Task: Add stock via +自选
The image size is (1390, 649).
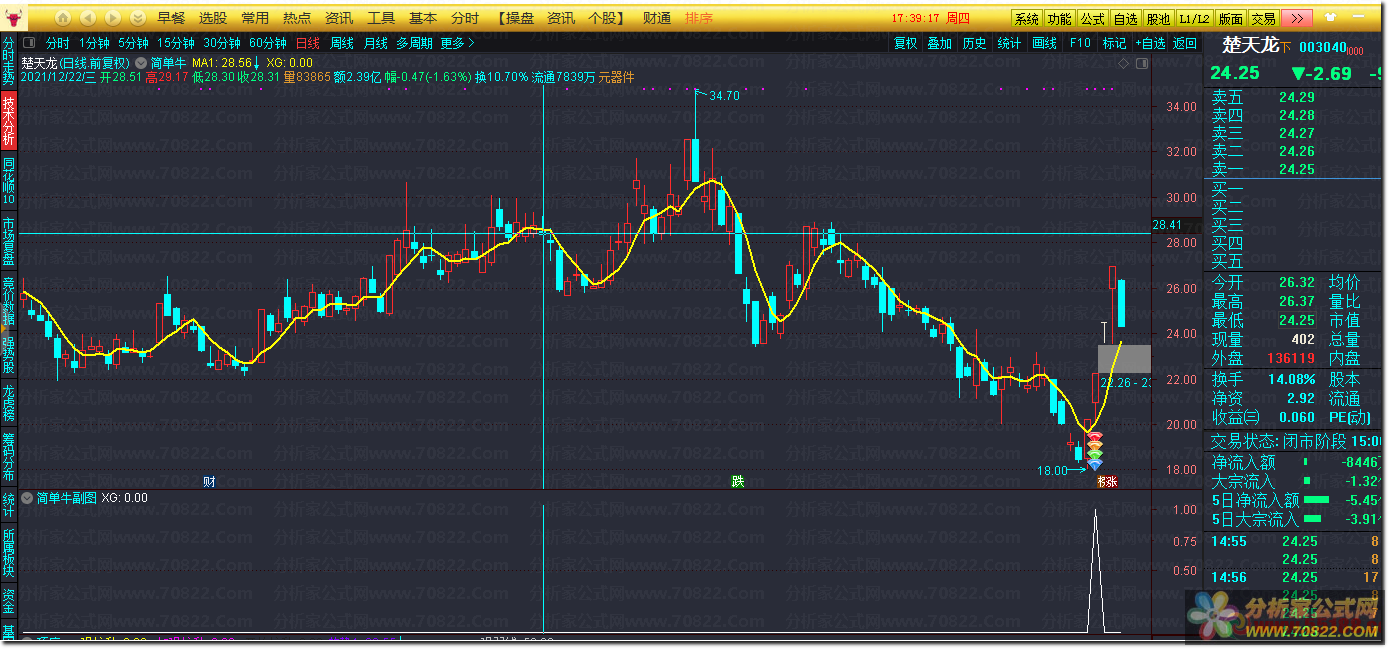Action: coord(1150,43)
